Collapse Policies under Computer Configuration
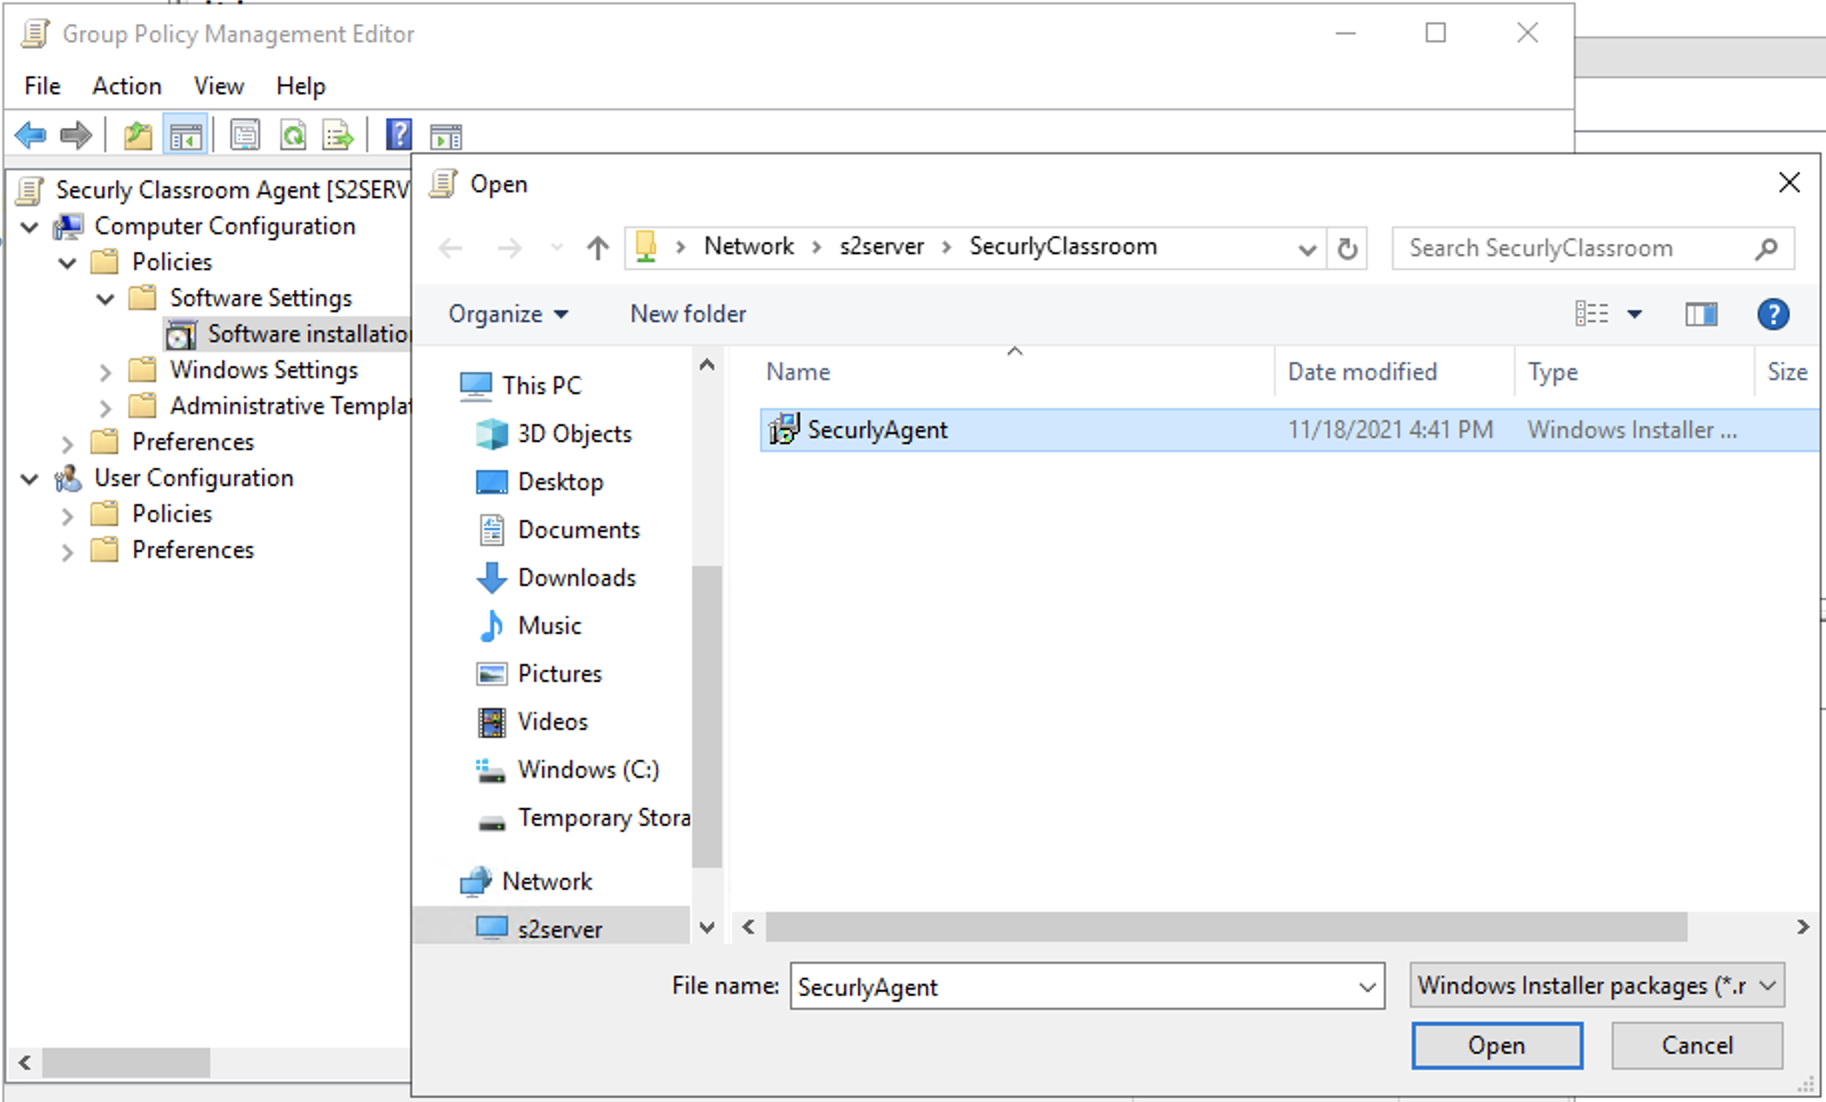Image resolution: width=1826 pixels, height=1102 pixels. pos(67,263)
